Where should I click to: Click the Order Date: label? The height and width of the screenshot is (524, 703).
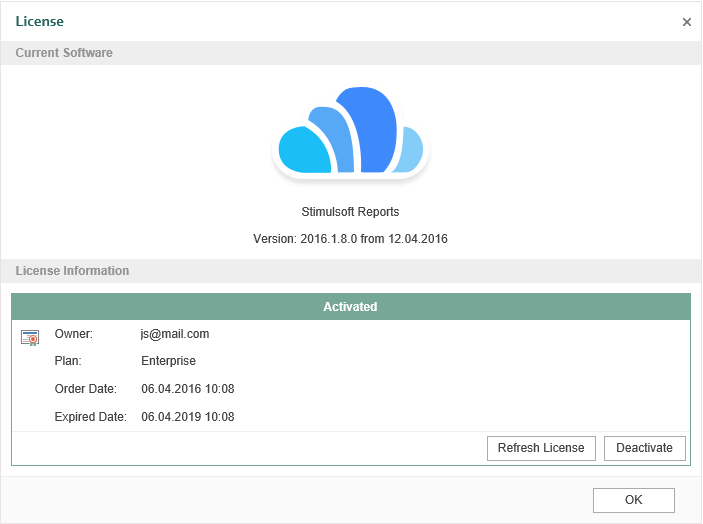[x=86, y=389]
